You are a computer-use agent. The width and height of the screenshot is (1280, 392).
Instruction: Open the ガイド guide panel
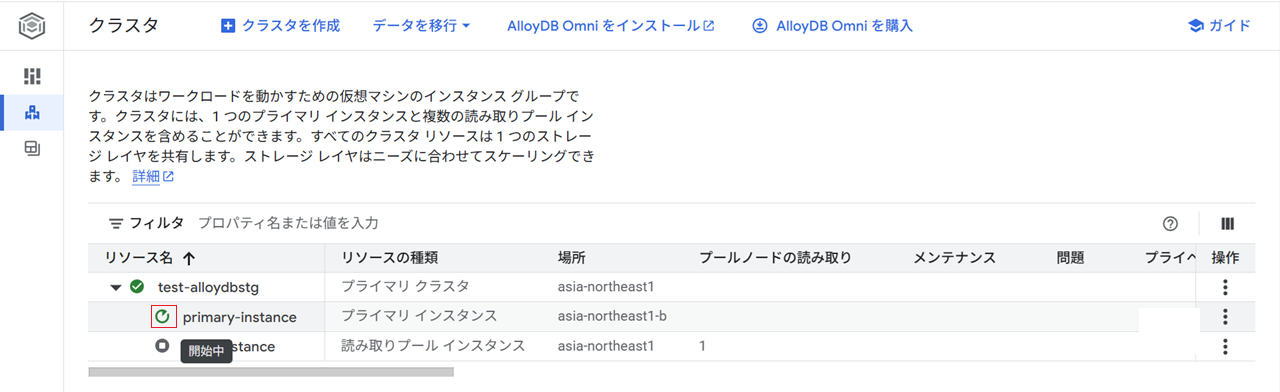click(1219, 26)
